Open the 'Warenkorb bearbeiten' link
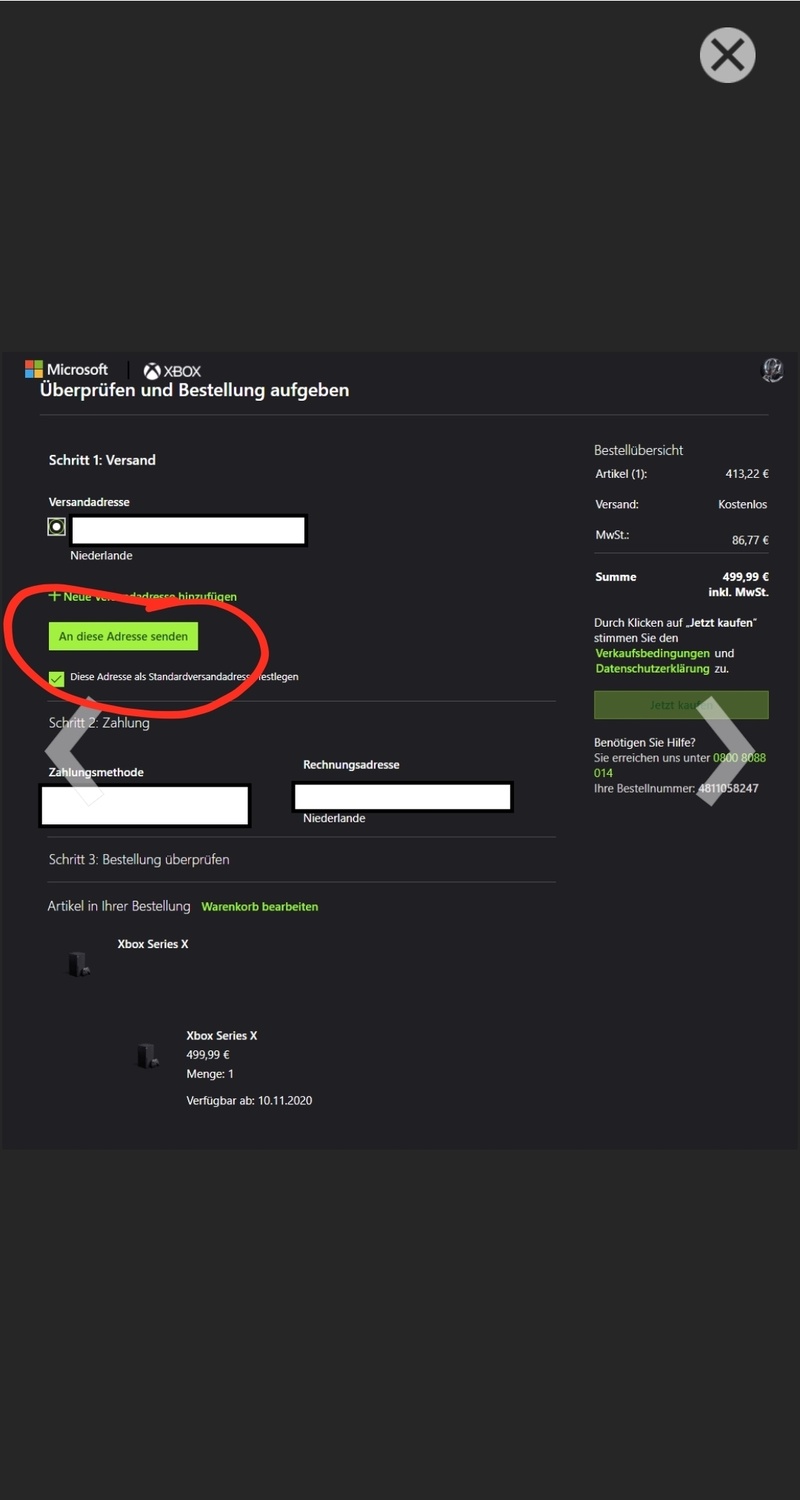 point(260,907)
